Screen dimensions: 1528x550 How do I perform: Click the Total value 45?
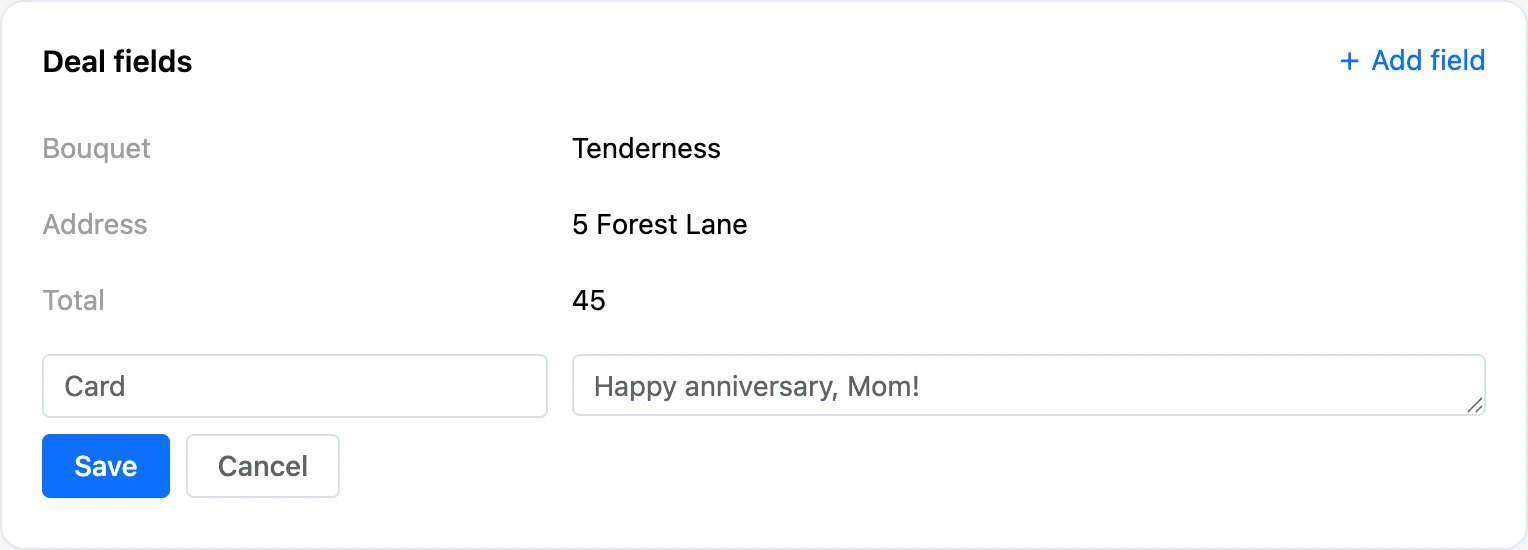pos(589,301)
